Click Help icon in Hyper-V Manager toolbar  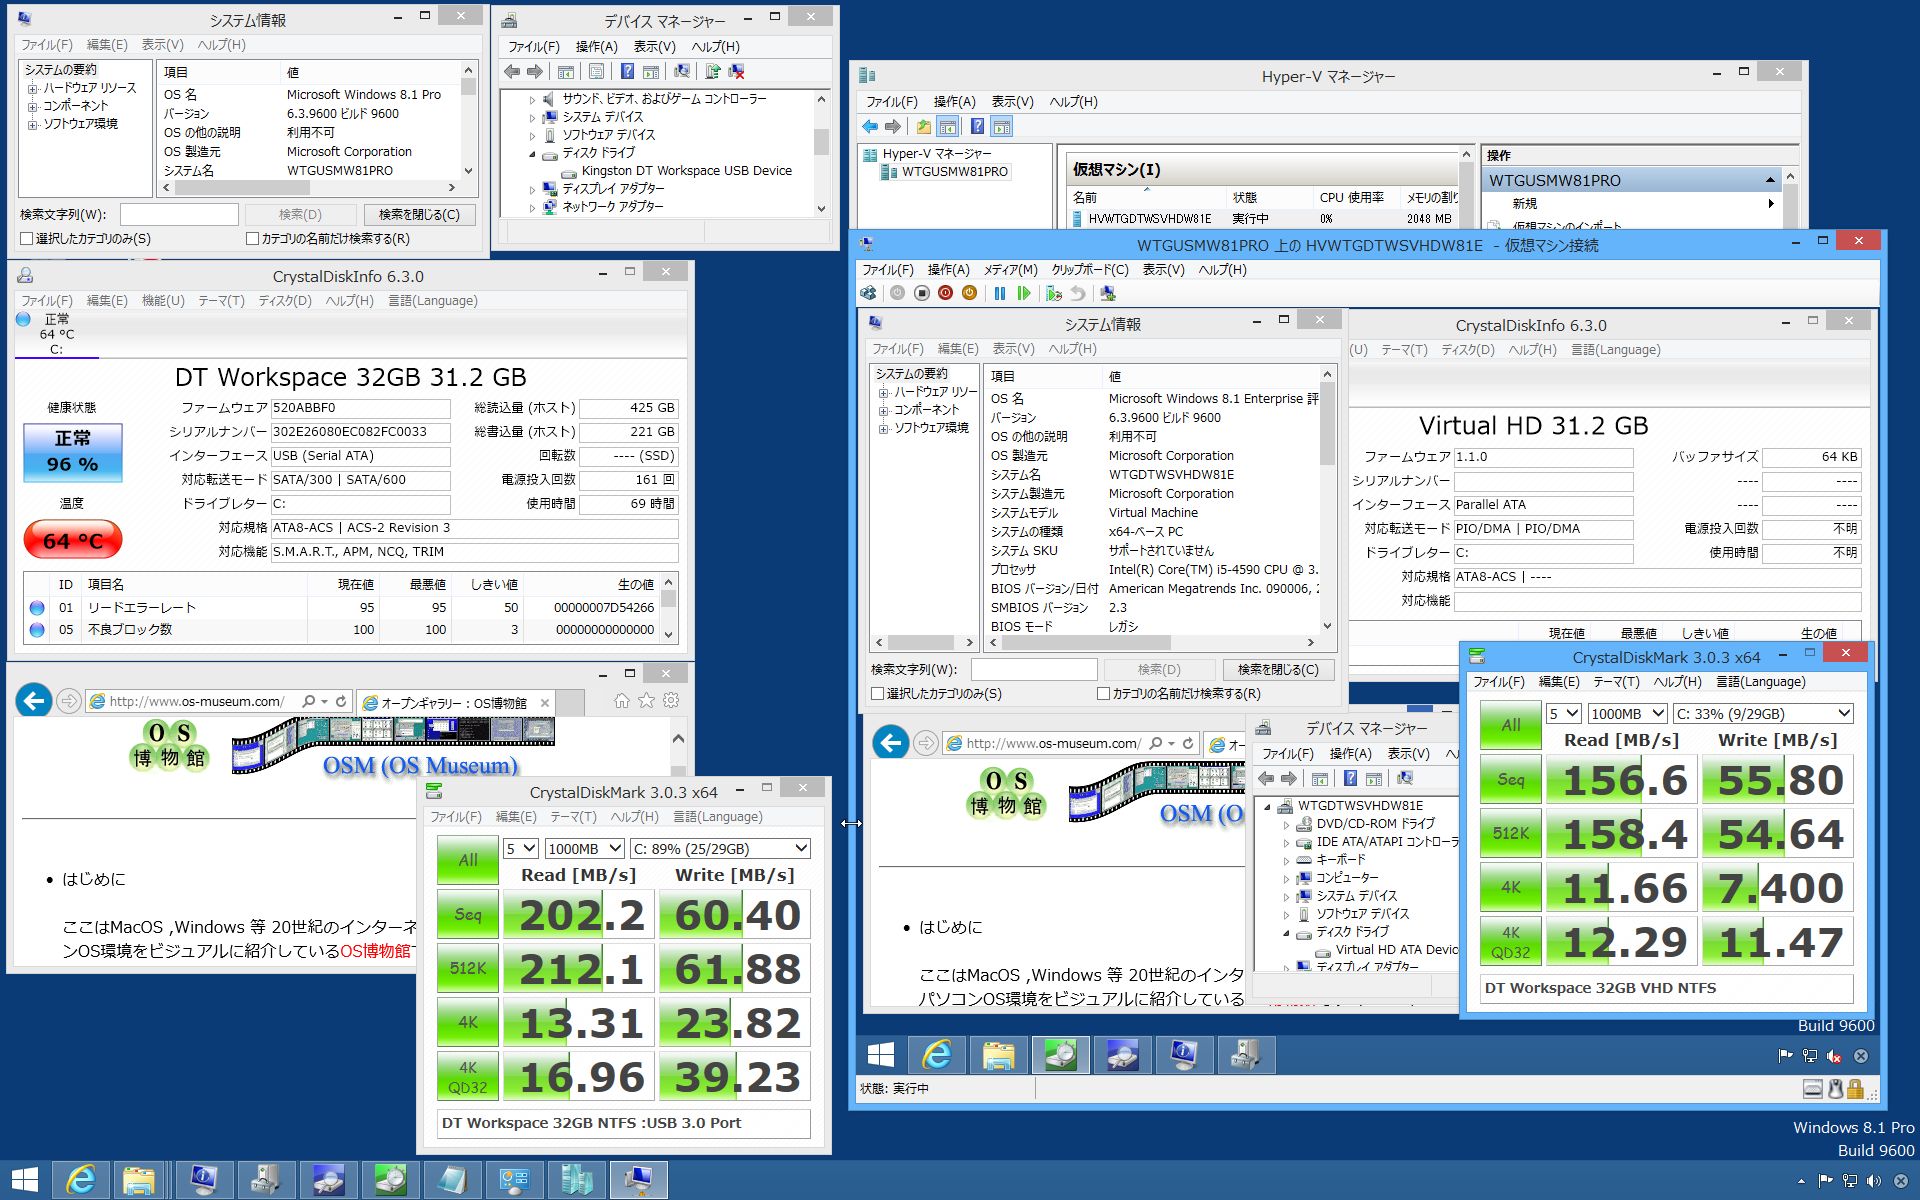(977, 126)
